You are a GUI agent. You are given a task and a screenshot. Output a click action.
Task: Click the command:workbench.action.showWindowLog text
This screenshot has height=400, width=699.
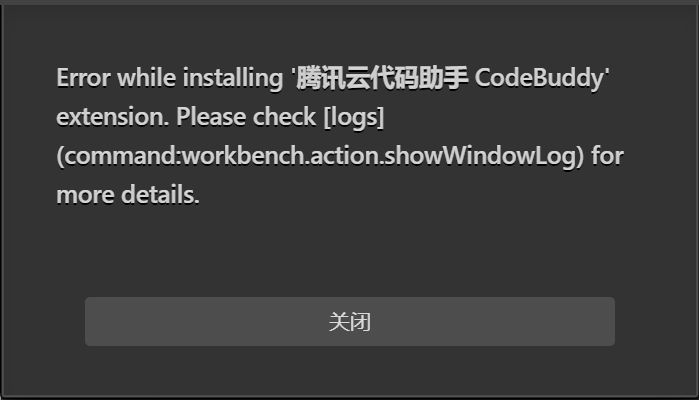pyautogui.click(x=320, y=156)
